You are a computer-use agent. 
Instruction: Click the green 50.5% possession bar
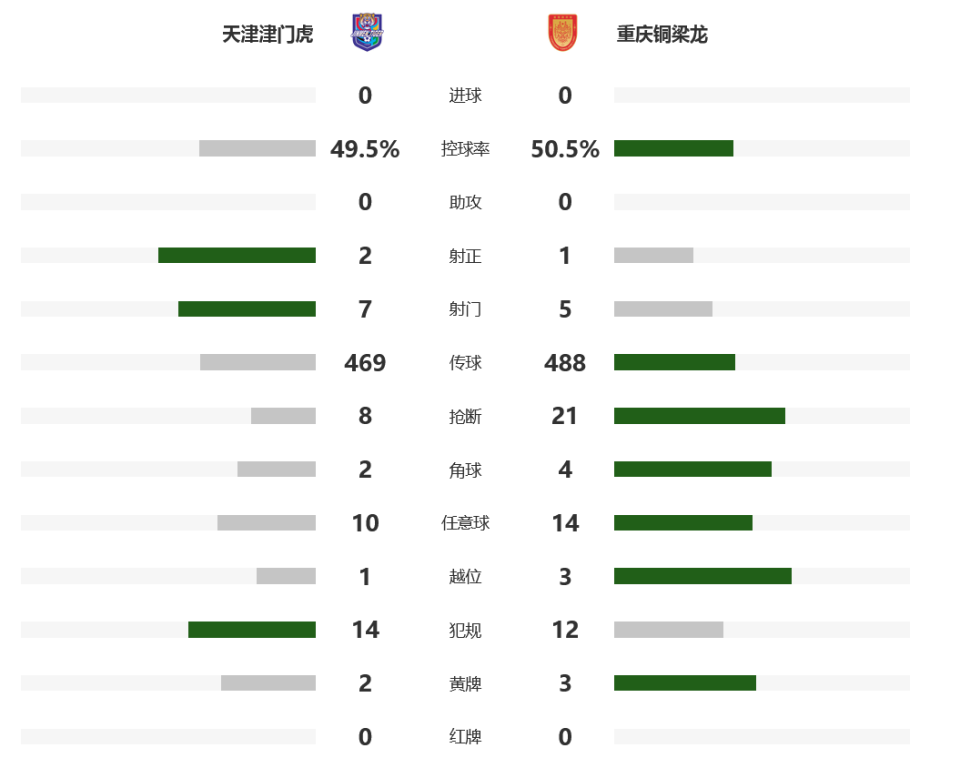point(673,149)
